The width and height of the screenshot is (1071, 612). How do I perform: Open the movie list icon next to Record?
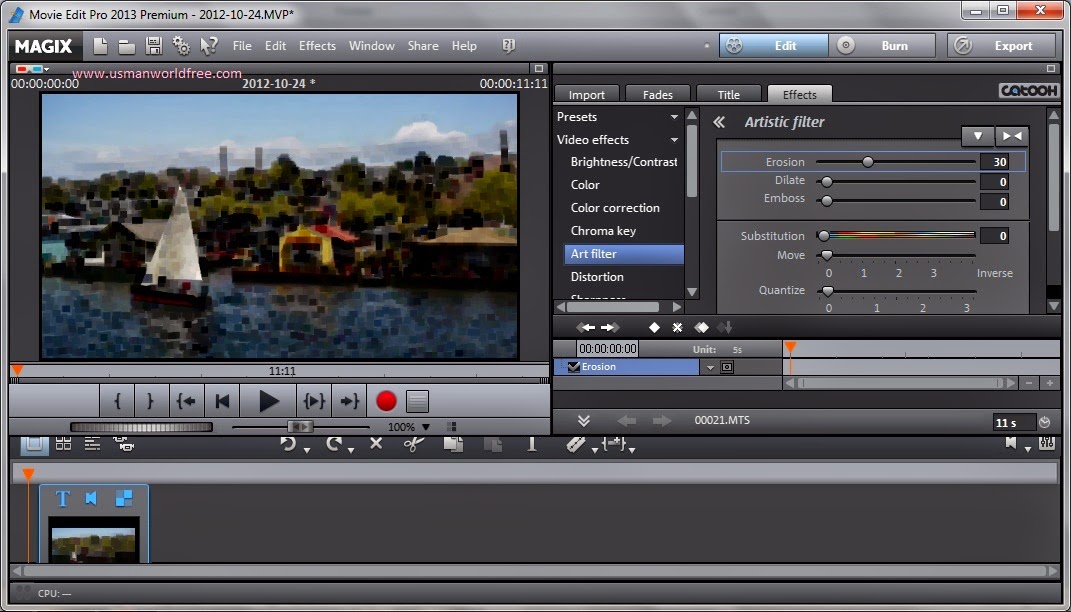click(x=417, y=401)
